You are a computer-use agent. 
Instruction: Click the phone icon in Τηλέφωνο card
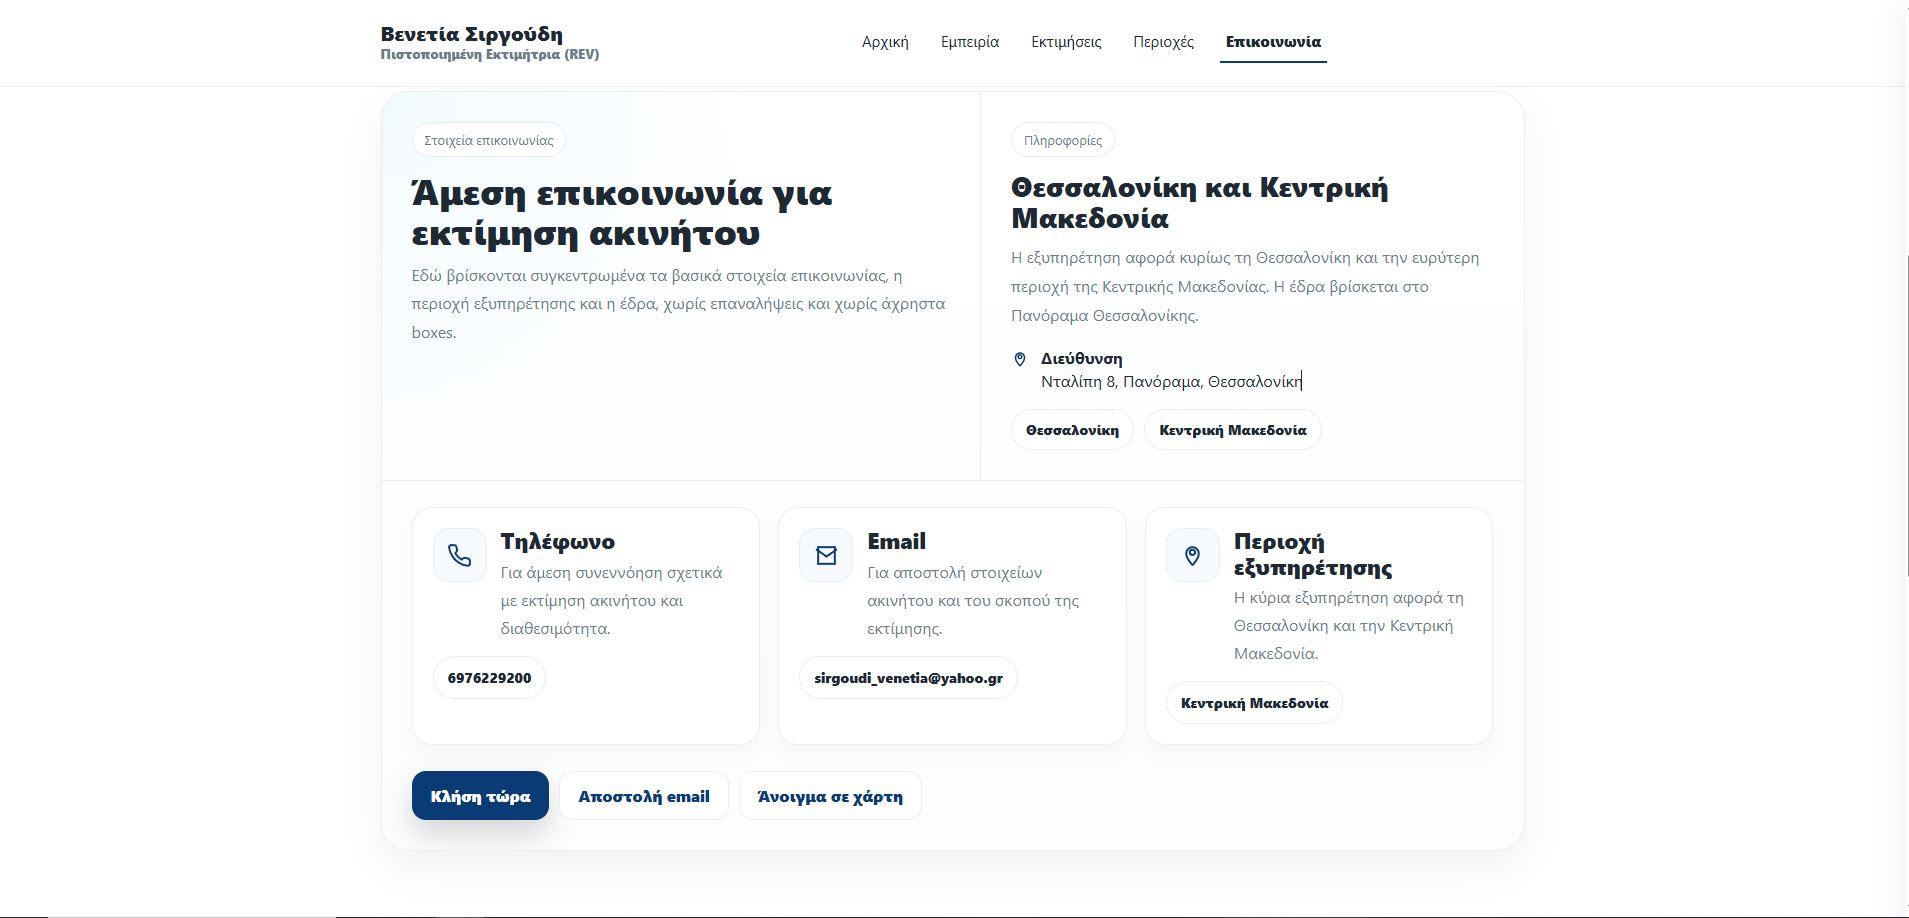[459, 555]
